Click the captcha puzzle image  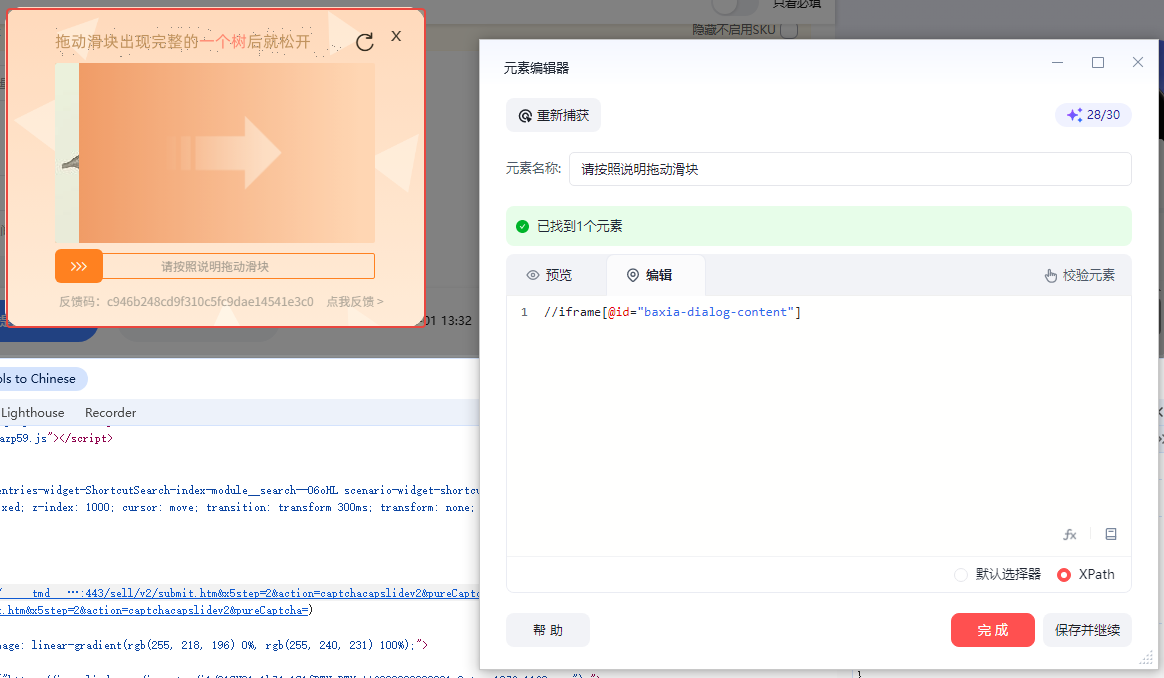click(x=215, y=153)
